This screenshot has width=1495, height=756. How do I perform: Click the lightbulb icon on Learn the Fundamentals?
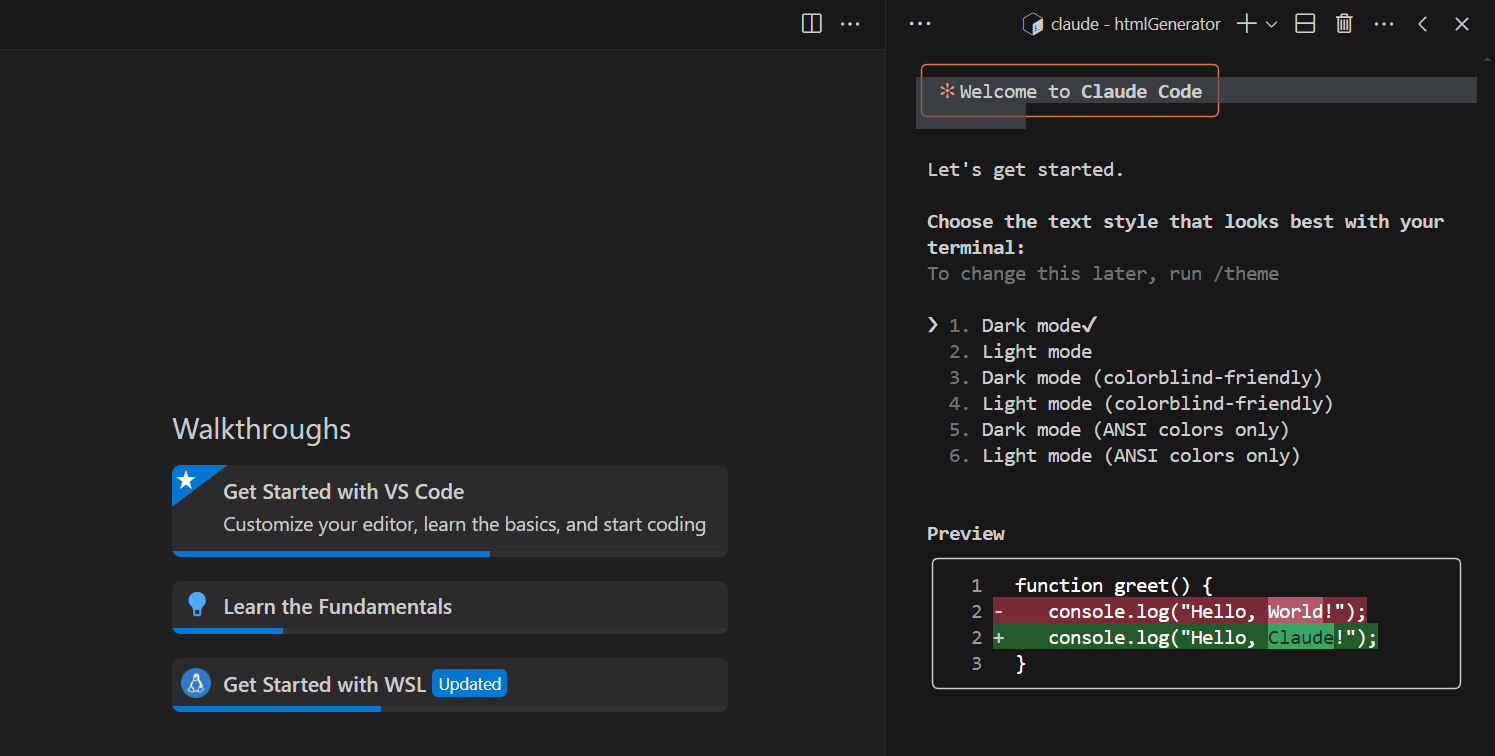click(x=197, y=605)
